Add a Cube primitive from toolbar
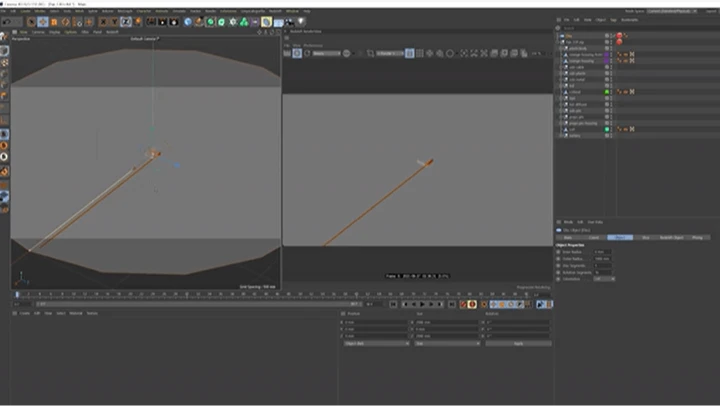 pyautogui.click(x=188, y=22)
